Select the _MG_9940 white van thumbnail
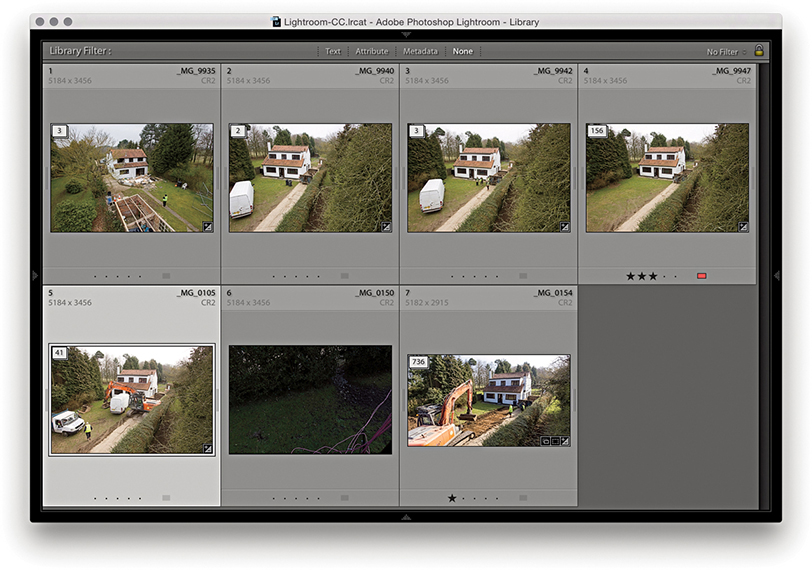This screenshot has height=570, width=812. (x=310, y=178)
